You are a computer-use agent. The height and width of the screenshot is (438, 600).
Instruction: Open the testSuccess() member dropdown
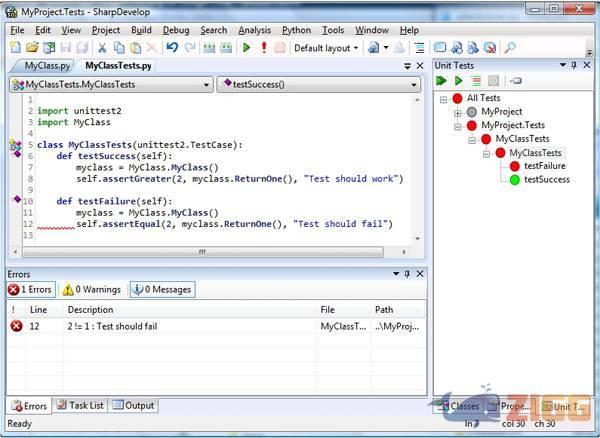coord(318,85)
